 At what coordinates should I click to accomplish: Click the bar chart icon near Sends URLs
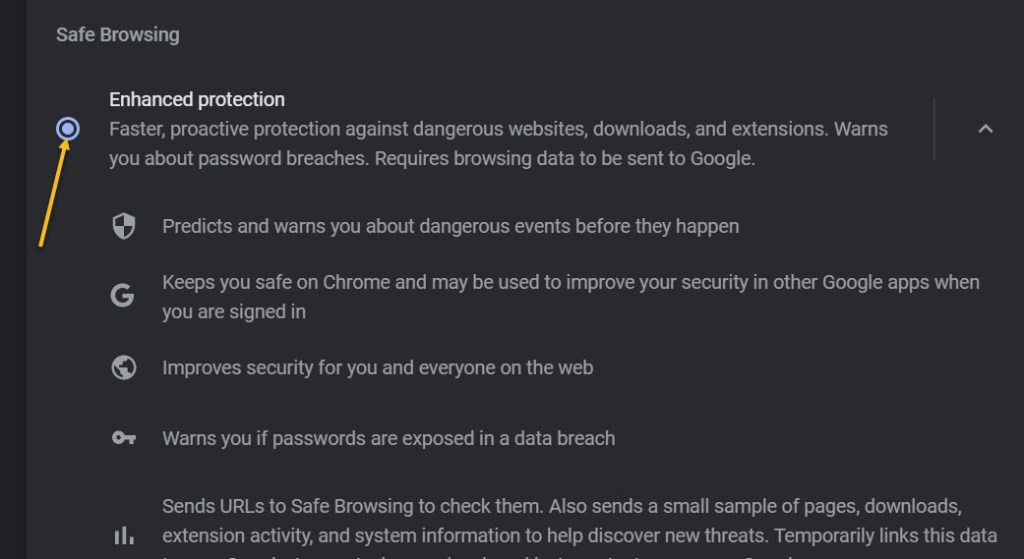(123, 536)
